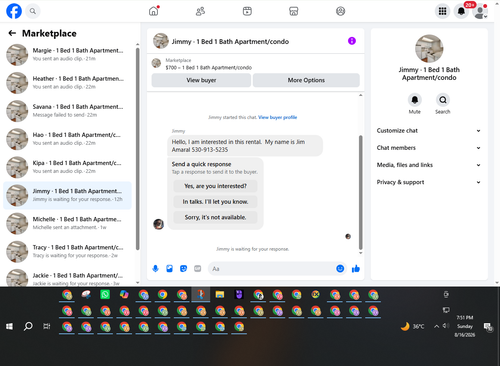Click the conversation list scrollbar
500x366 pixels.
tap(138, 149)
